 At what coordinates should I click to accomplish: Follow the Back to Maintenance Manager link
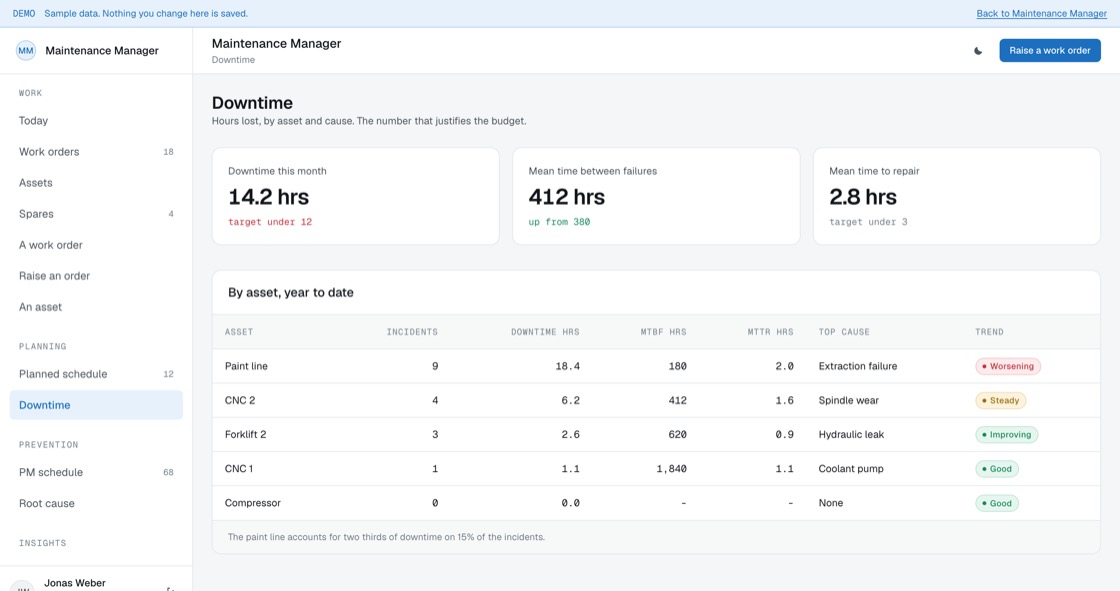1041,14
